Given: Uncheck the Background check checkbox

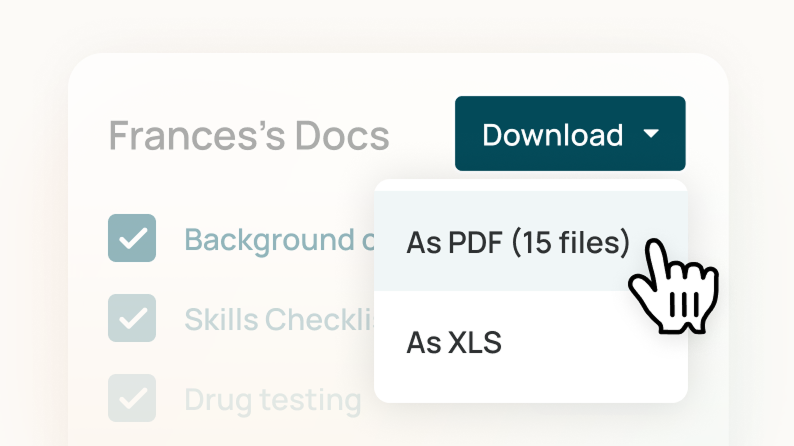Looking at the screenshot, I should pos(132,239).
